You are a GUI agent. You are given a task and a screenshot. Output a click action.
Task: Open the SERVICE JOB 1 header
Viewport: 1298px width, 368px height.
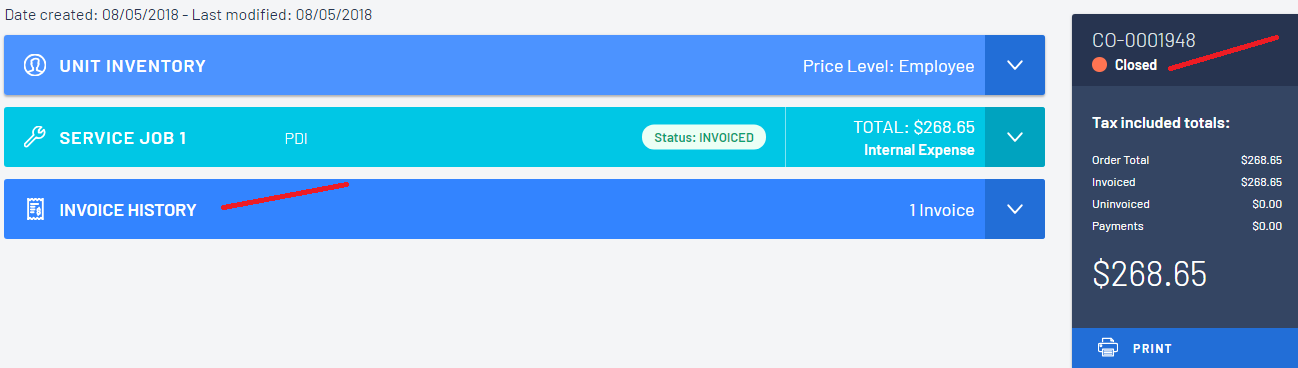click(123, 138)
